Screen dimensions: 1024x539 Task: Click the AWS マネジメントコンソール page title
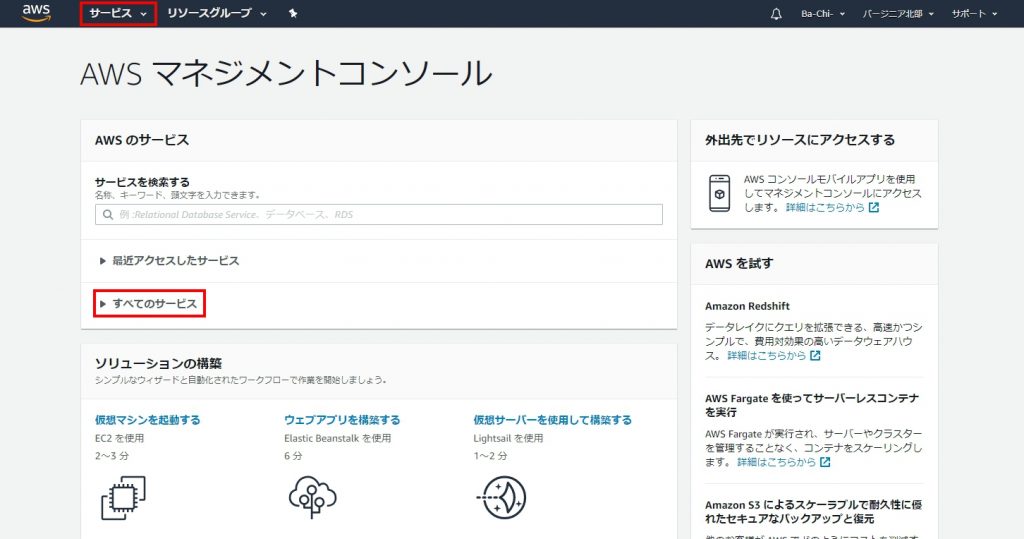point(286,73)
